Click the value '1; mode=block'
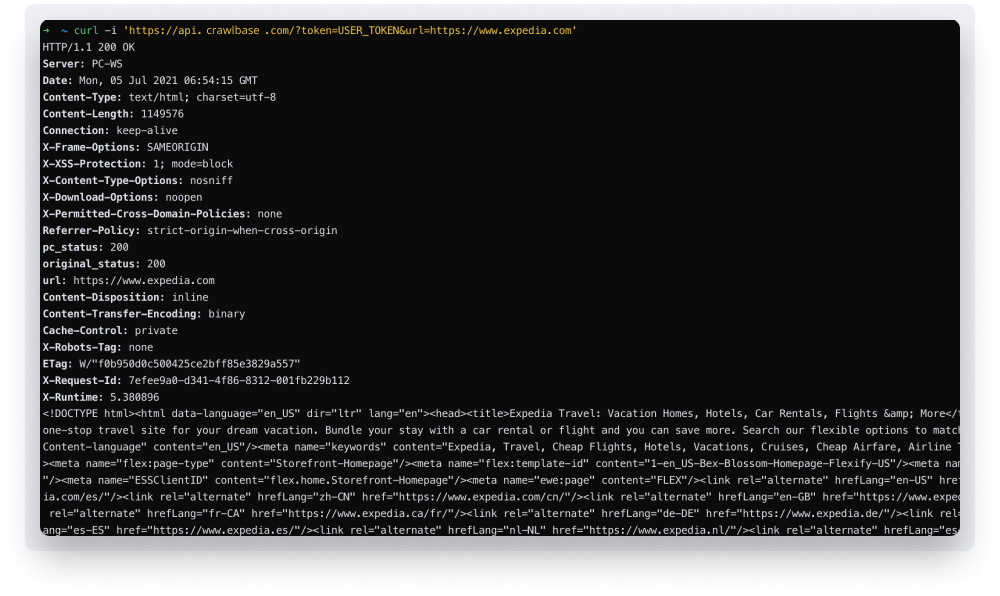Viewport: 1000px width, 596px height. 193,164
